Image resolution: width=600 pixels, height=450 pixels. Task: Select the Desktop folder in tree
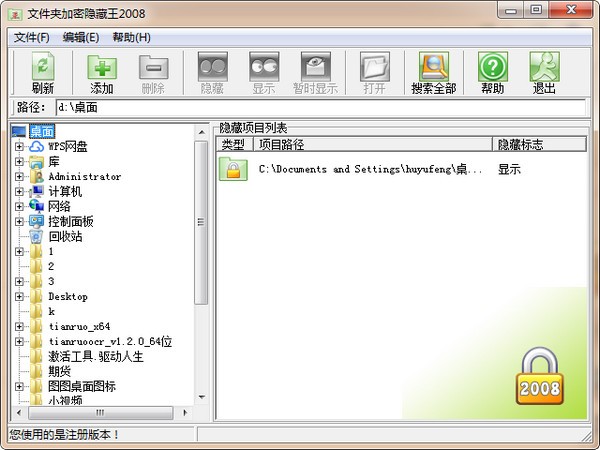pyautogui.click(x=67, y=297)
